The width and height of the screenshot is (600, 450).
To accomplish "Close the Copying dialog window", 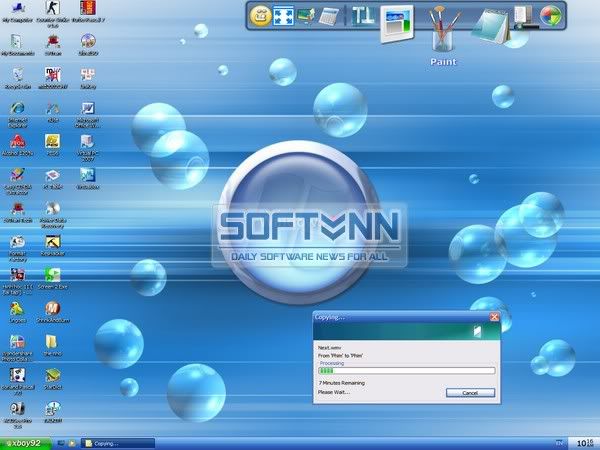I will (x=494, y=317).
